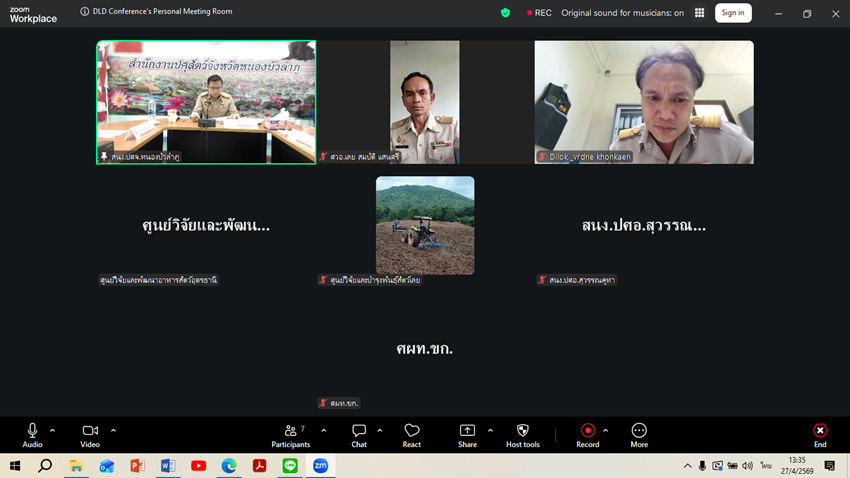Toggle the Audio microphone mute
The width and height of the screenshot is (850, 478).
(x=32, y=434)
